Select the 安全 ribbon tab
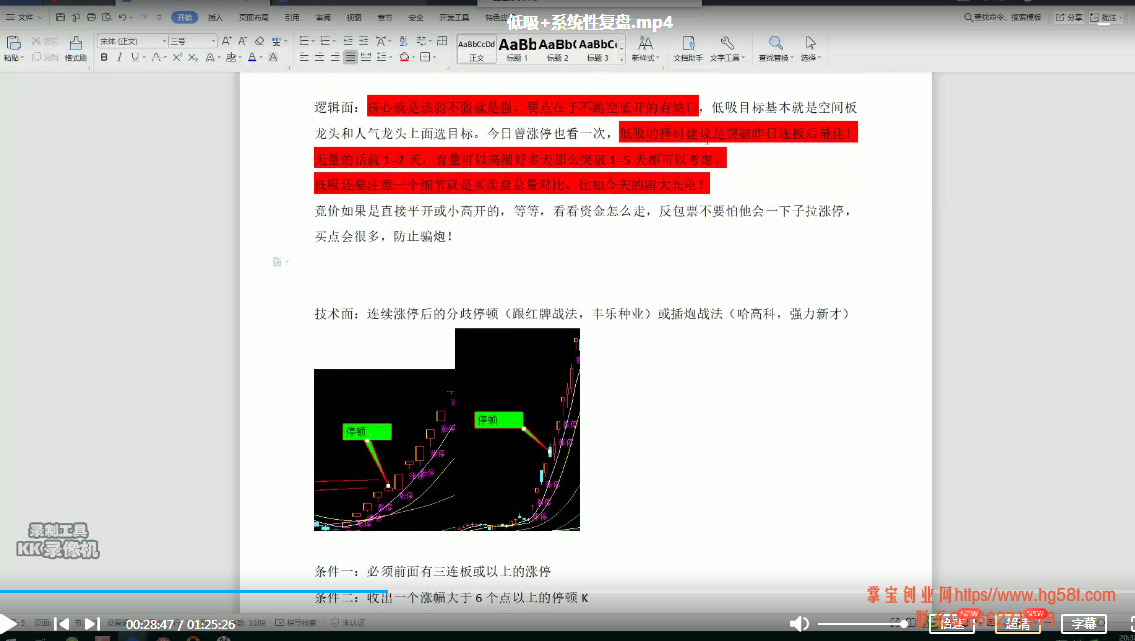The image size is (1135, 641). tap(415, 17)
